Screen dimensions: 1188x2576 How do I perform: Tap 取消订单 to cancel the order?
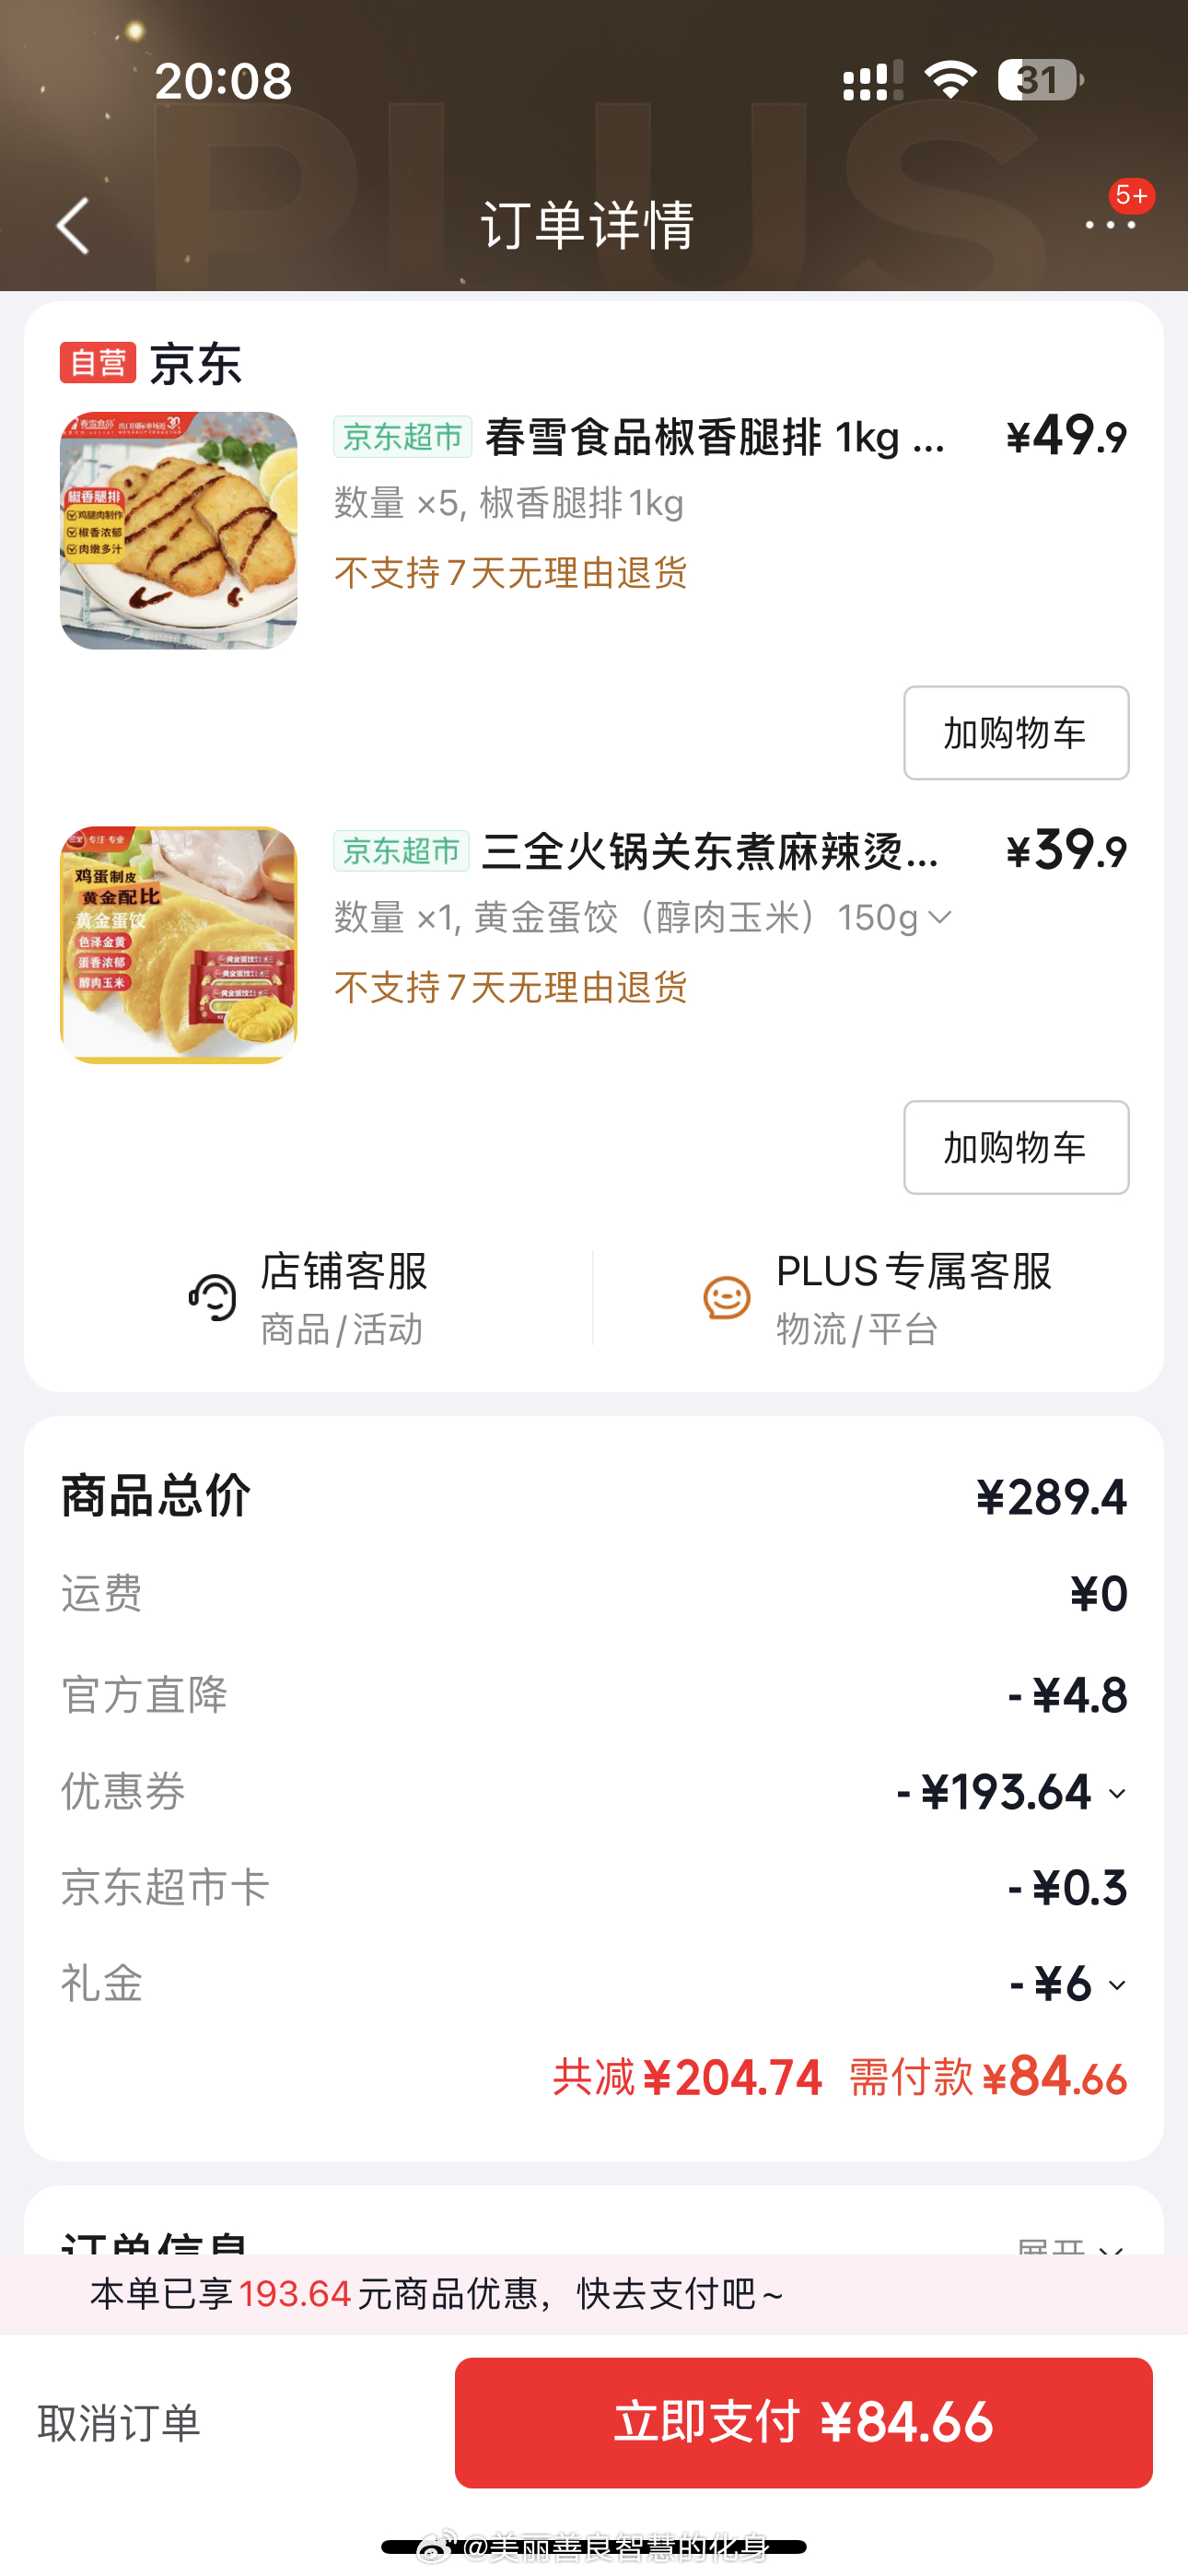[x=119, y=2424]
